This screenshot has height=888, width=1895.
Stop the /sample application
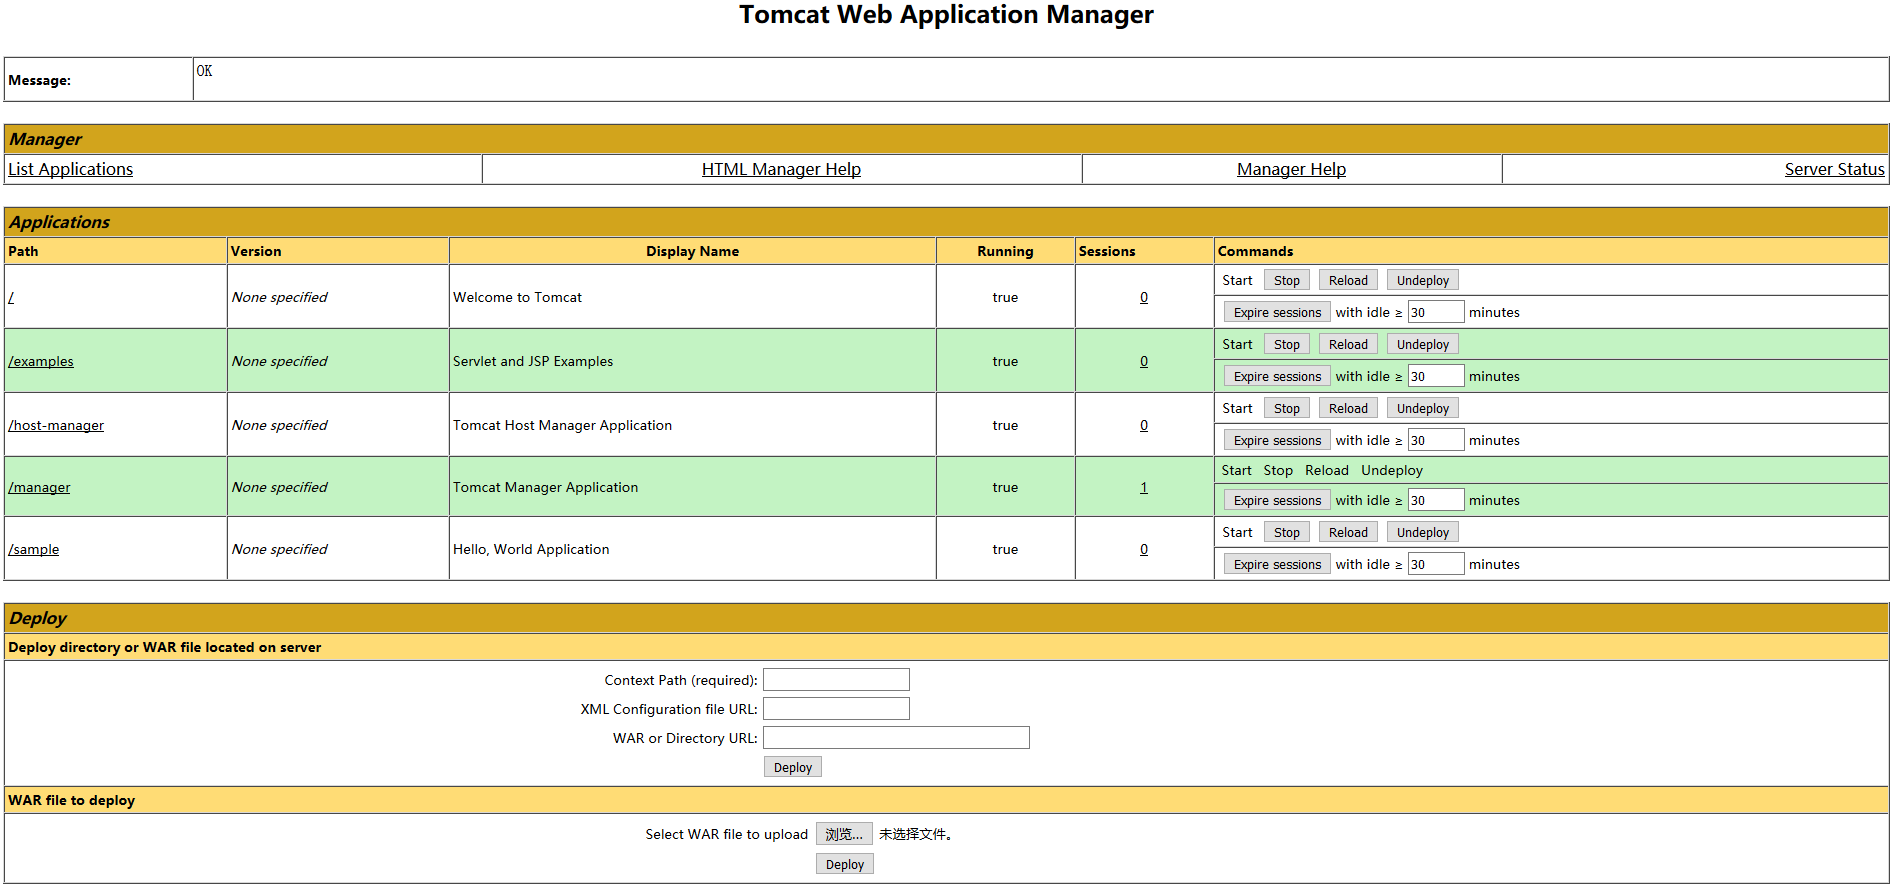[x=1287, y=532]
